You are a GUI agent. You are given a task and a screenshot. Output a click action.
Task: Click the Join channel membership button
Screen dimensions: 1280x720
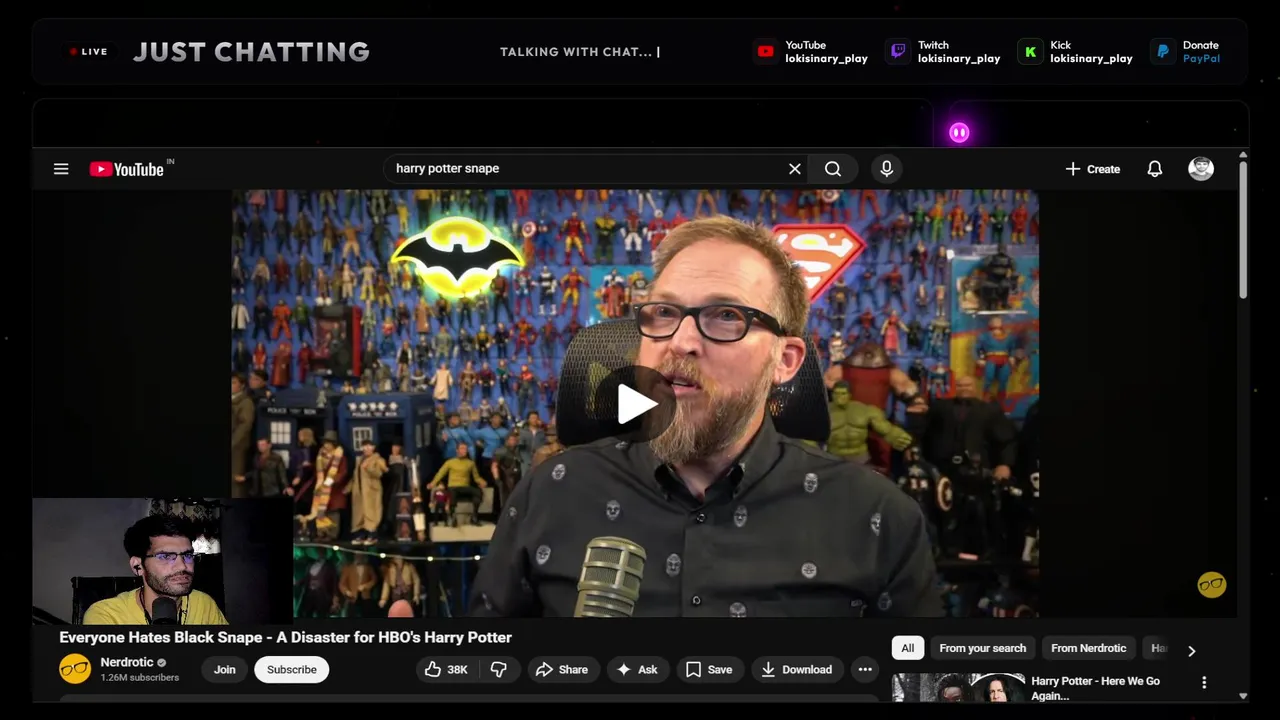point(224,669)
